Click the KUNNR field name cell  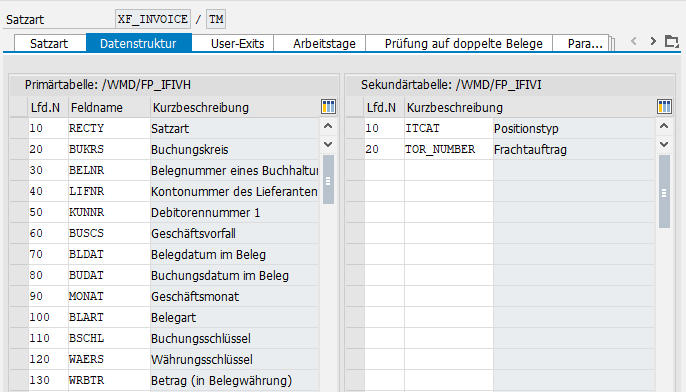(108, 212)
